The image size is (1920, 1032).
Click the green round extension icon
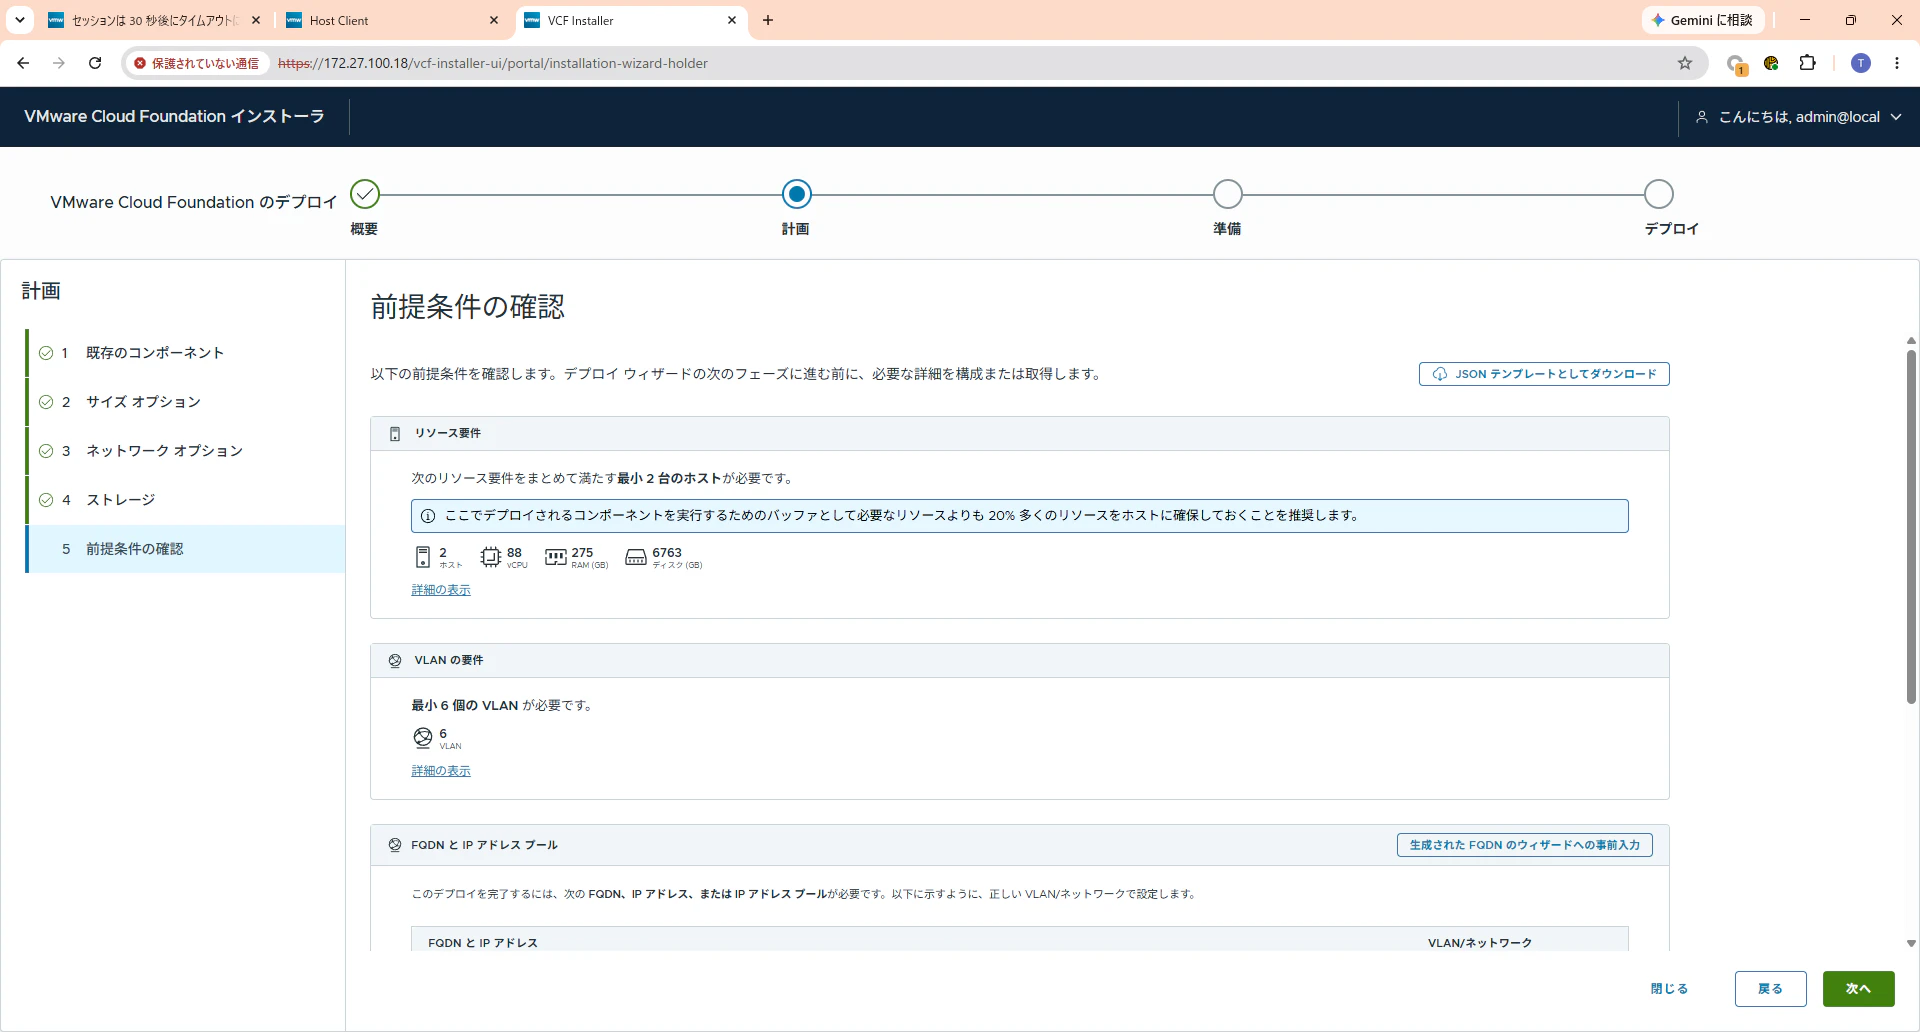(1771, 63)
